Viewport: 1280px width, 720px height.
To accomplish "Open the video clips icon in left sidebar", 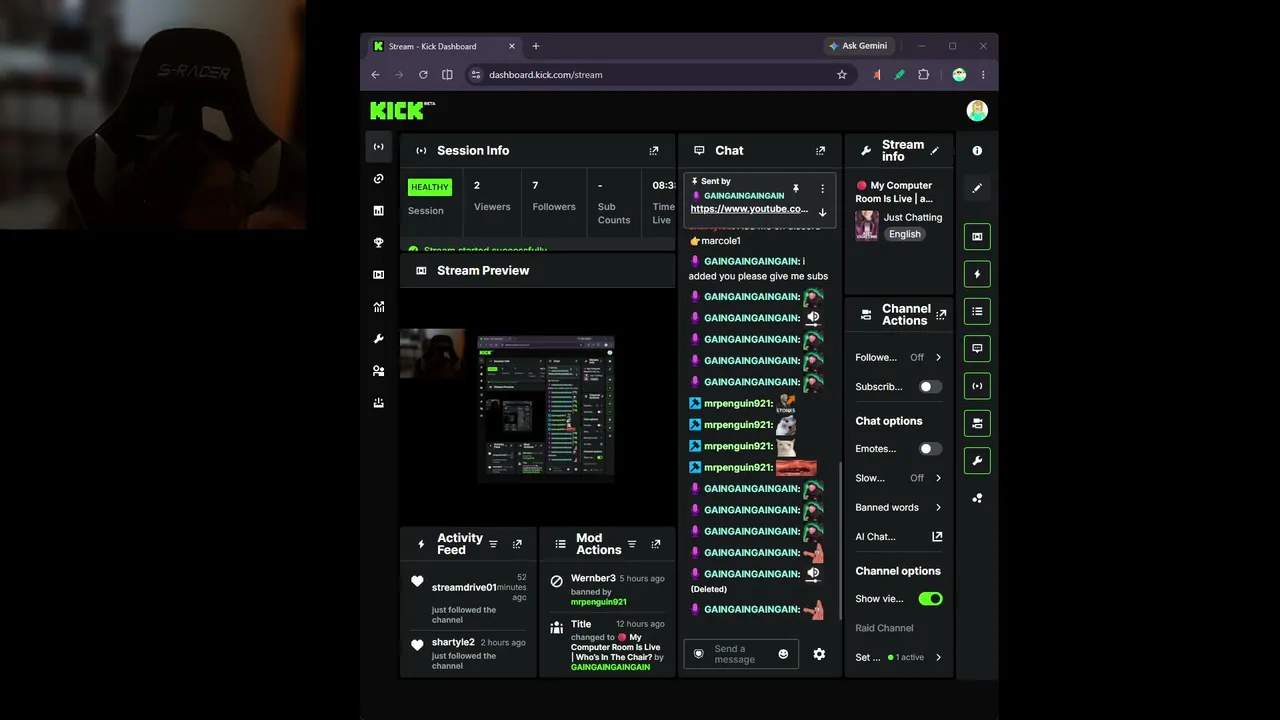I will click(x=378, y=275).
